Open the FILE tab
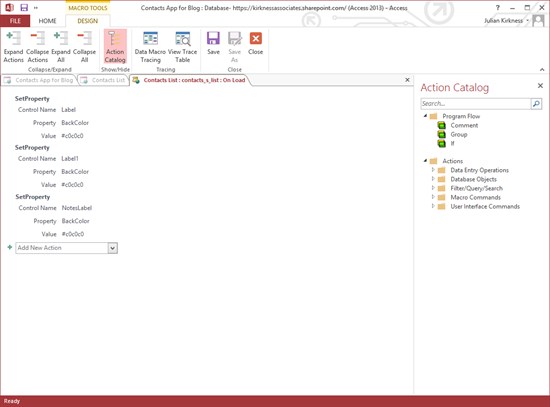550x407 pixels. (x=15, y=21)
